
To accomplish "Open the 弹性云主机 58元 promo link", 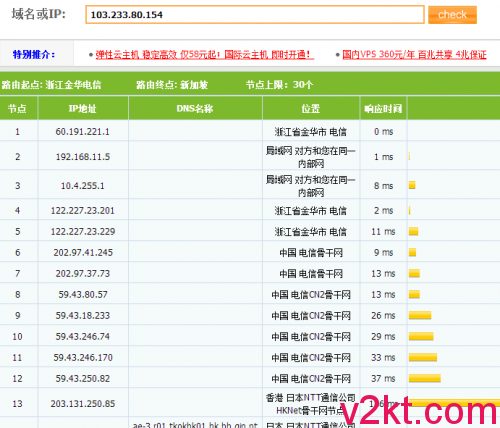I will (205, 54).
